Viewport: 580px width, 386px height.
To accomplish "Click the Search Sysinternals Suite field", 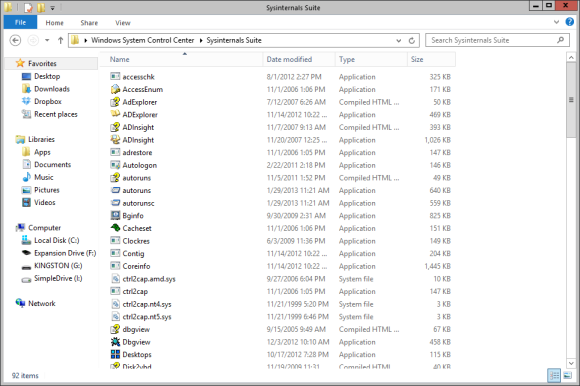I will [498, 40].
